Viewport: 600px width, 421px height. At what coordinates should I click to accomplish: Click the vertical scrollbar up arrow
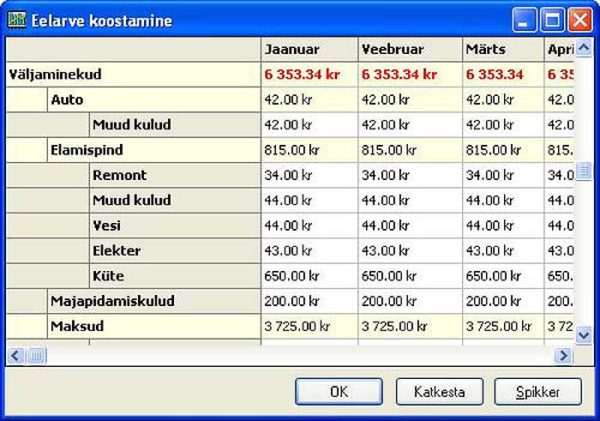585,47
